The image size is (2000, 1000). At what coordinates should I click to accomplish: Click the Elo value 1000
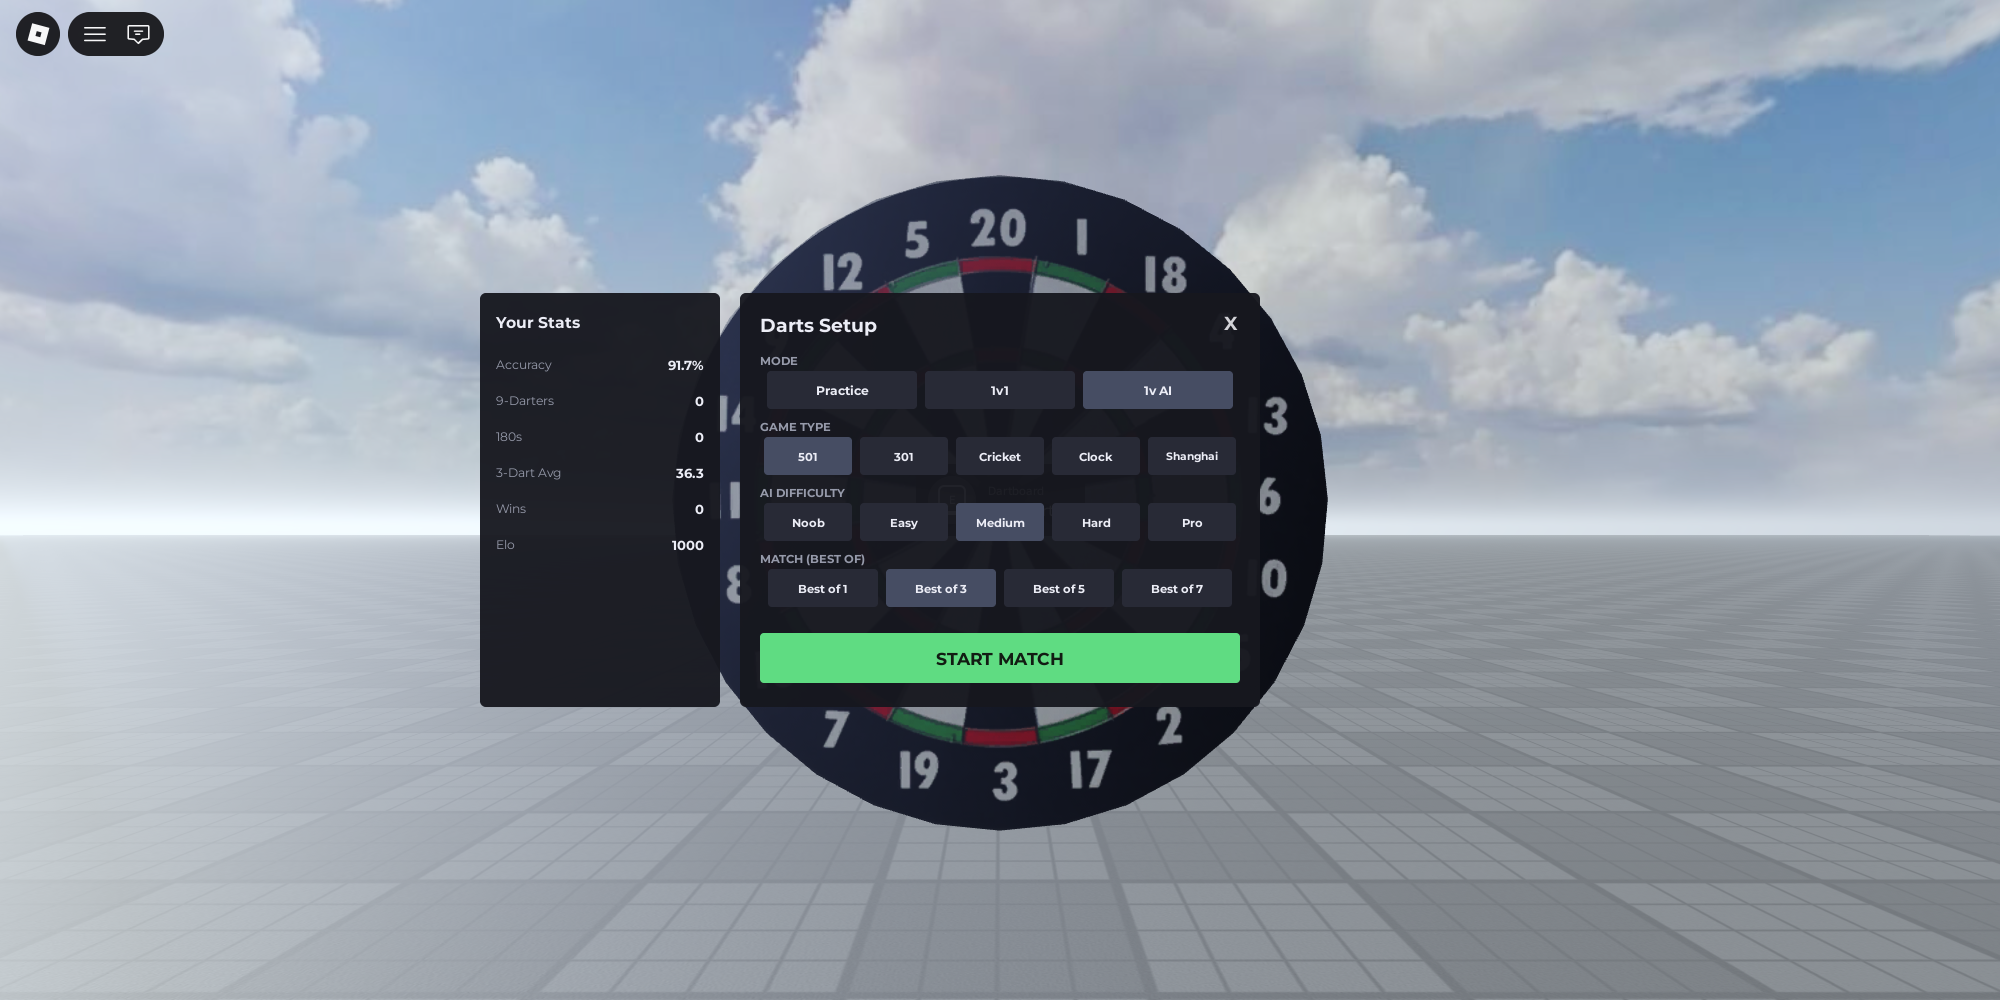(x=687, y=545)
